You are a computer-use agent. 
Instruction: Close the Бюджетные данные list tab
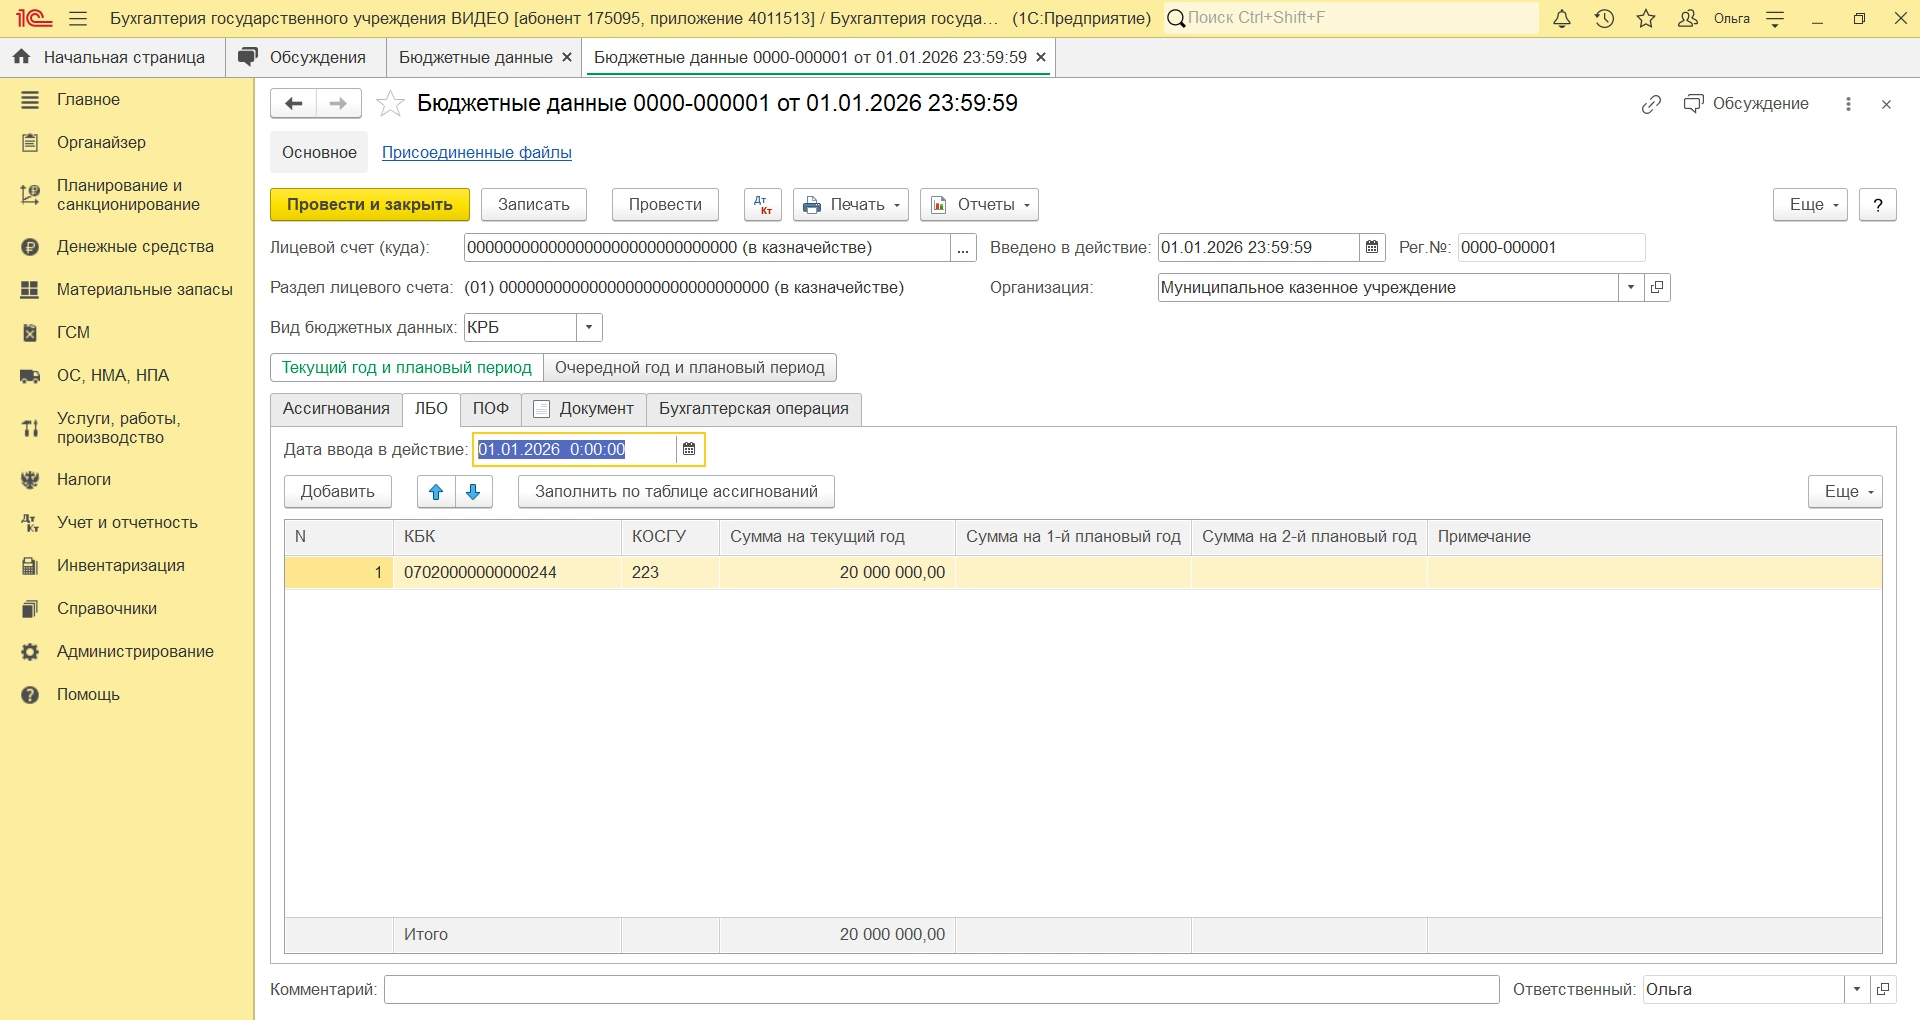point(567,58)
